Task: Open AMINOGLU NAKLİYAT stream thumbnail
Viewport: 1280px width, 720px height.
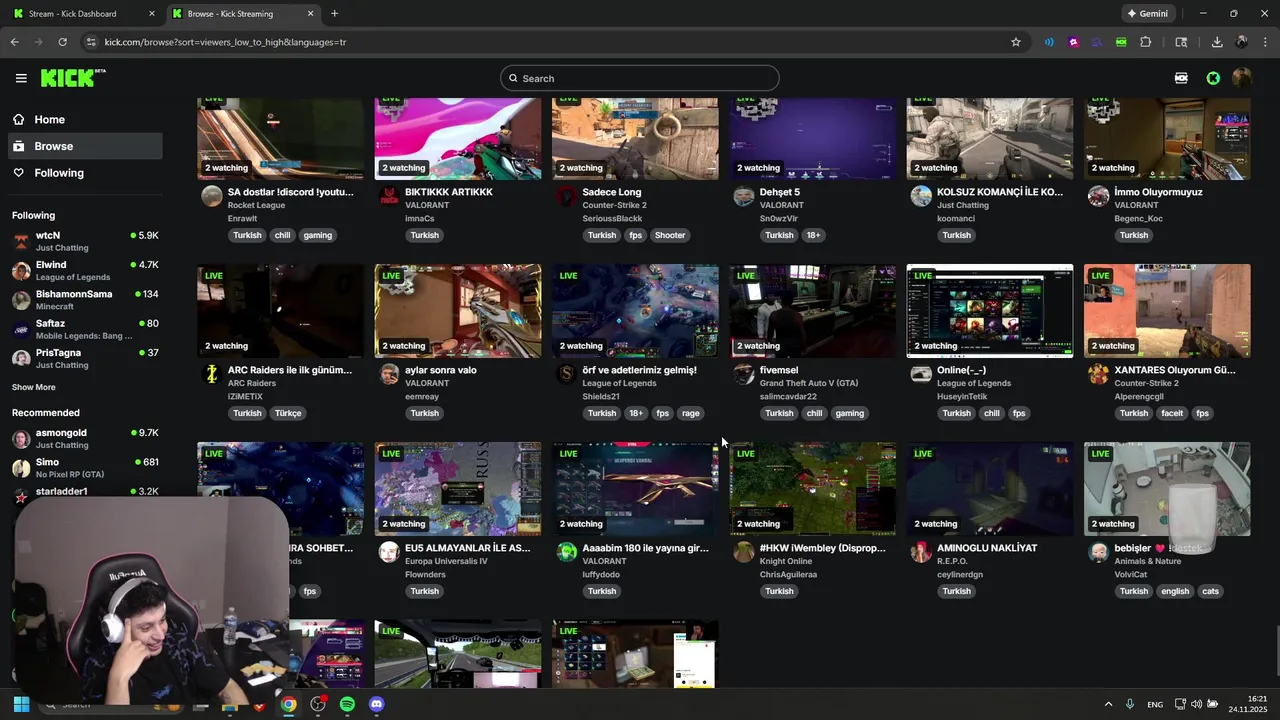Action: (990, 489)
